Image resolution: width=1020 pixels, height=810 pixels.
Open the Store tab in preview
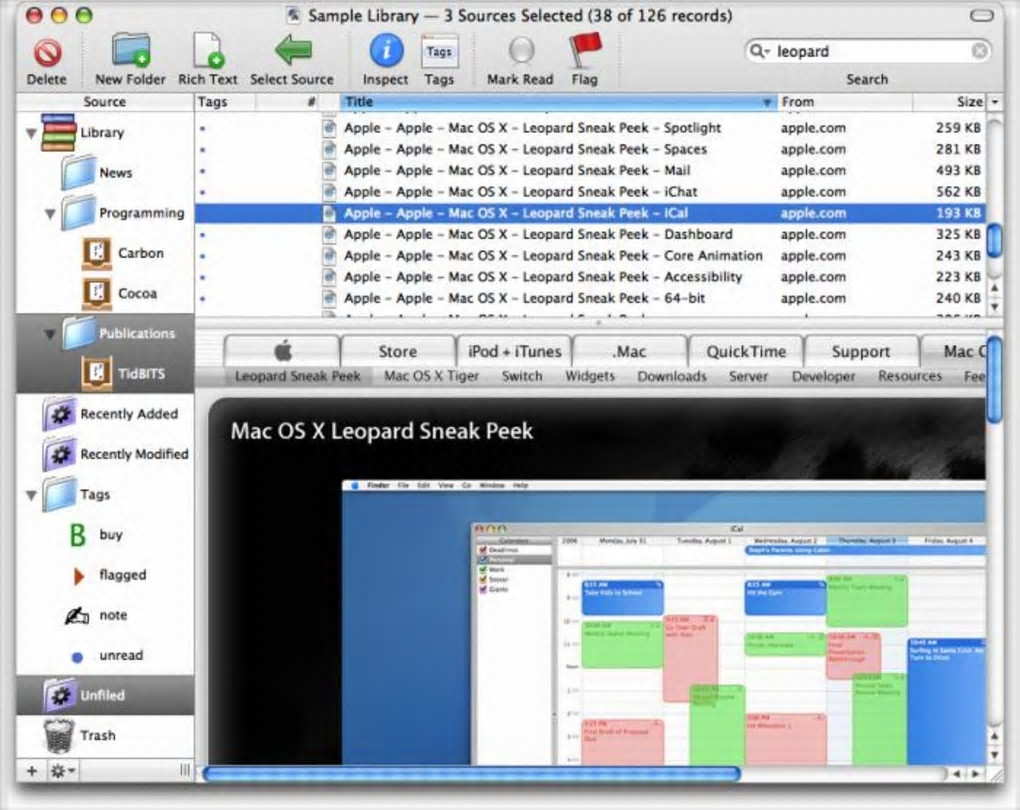[397, 351]
